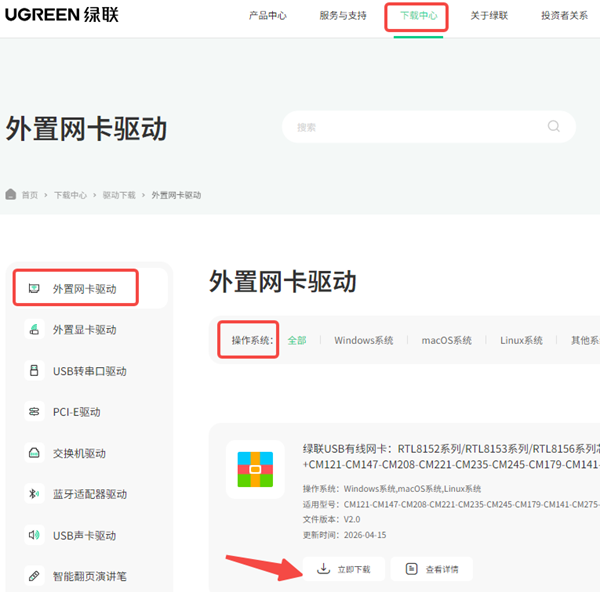Go to 首页 in breadcrumb
Screen dimensions: 600x592
(x=30, y=195)
